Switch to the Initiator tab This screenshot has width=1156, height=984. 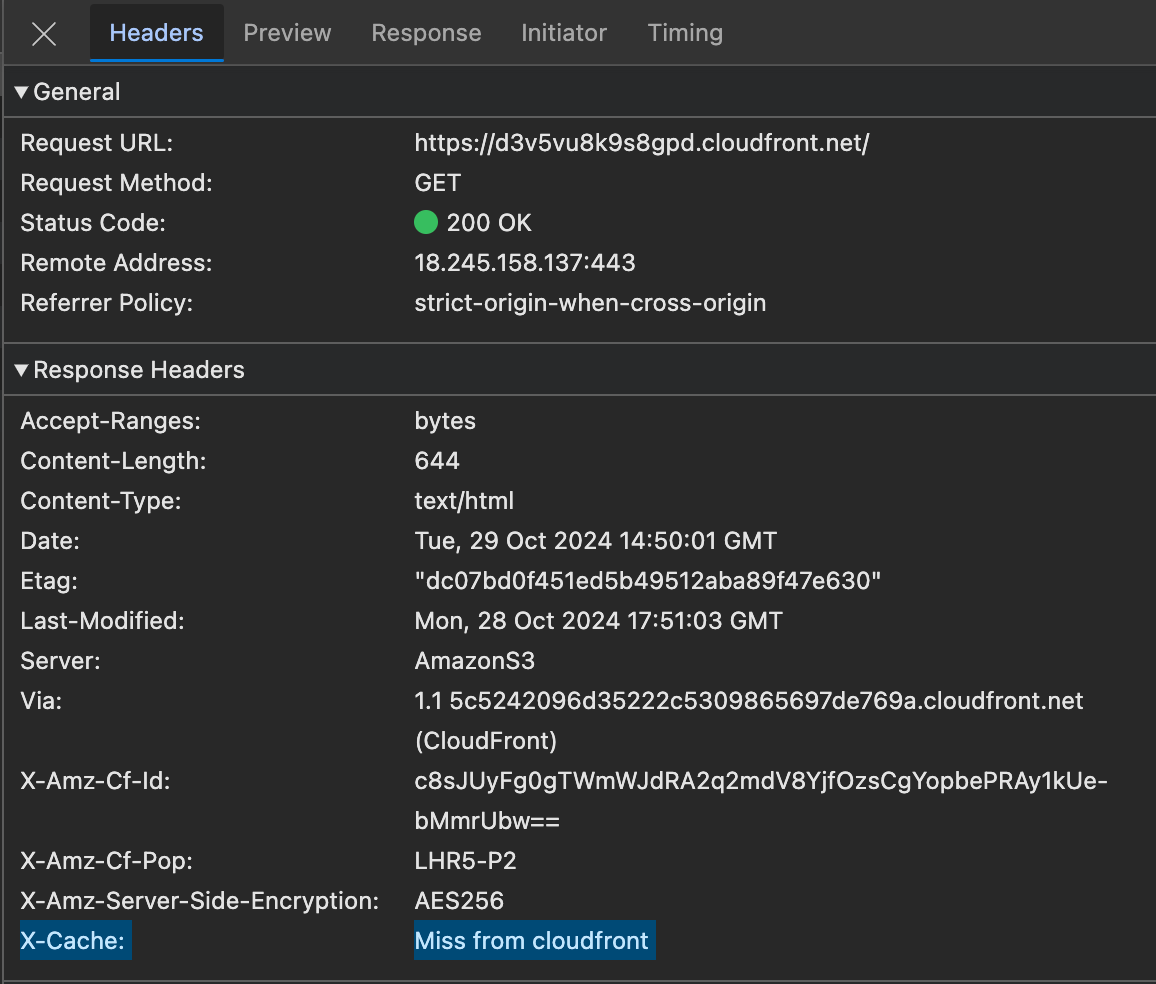click(564, 33)
